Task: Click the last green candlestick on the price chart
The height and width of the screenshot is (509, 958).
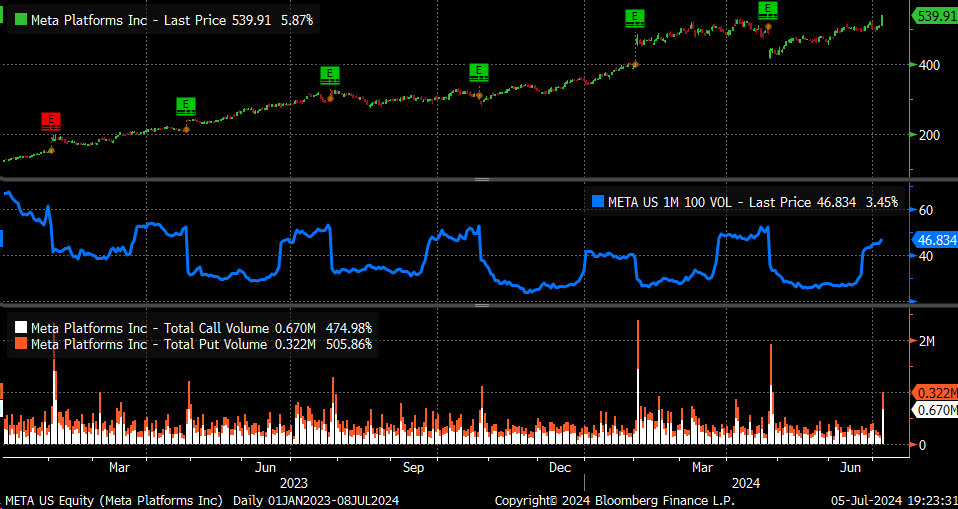Action: click(x=882, y=21)
